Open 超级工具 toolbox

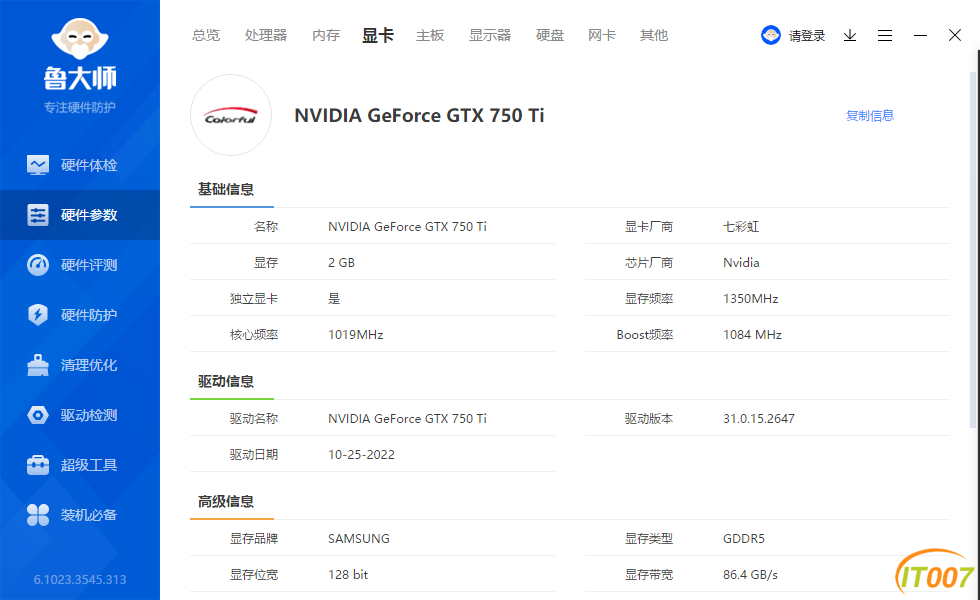(x=80, y=465)
